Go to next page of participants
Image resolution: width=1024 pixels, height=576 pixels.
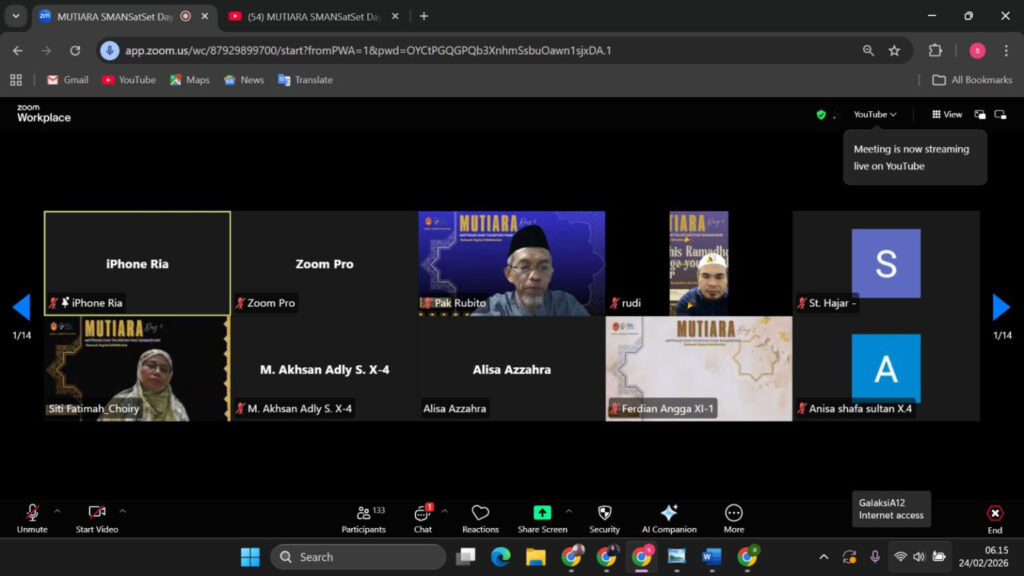click(x=1001, y=307)
